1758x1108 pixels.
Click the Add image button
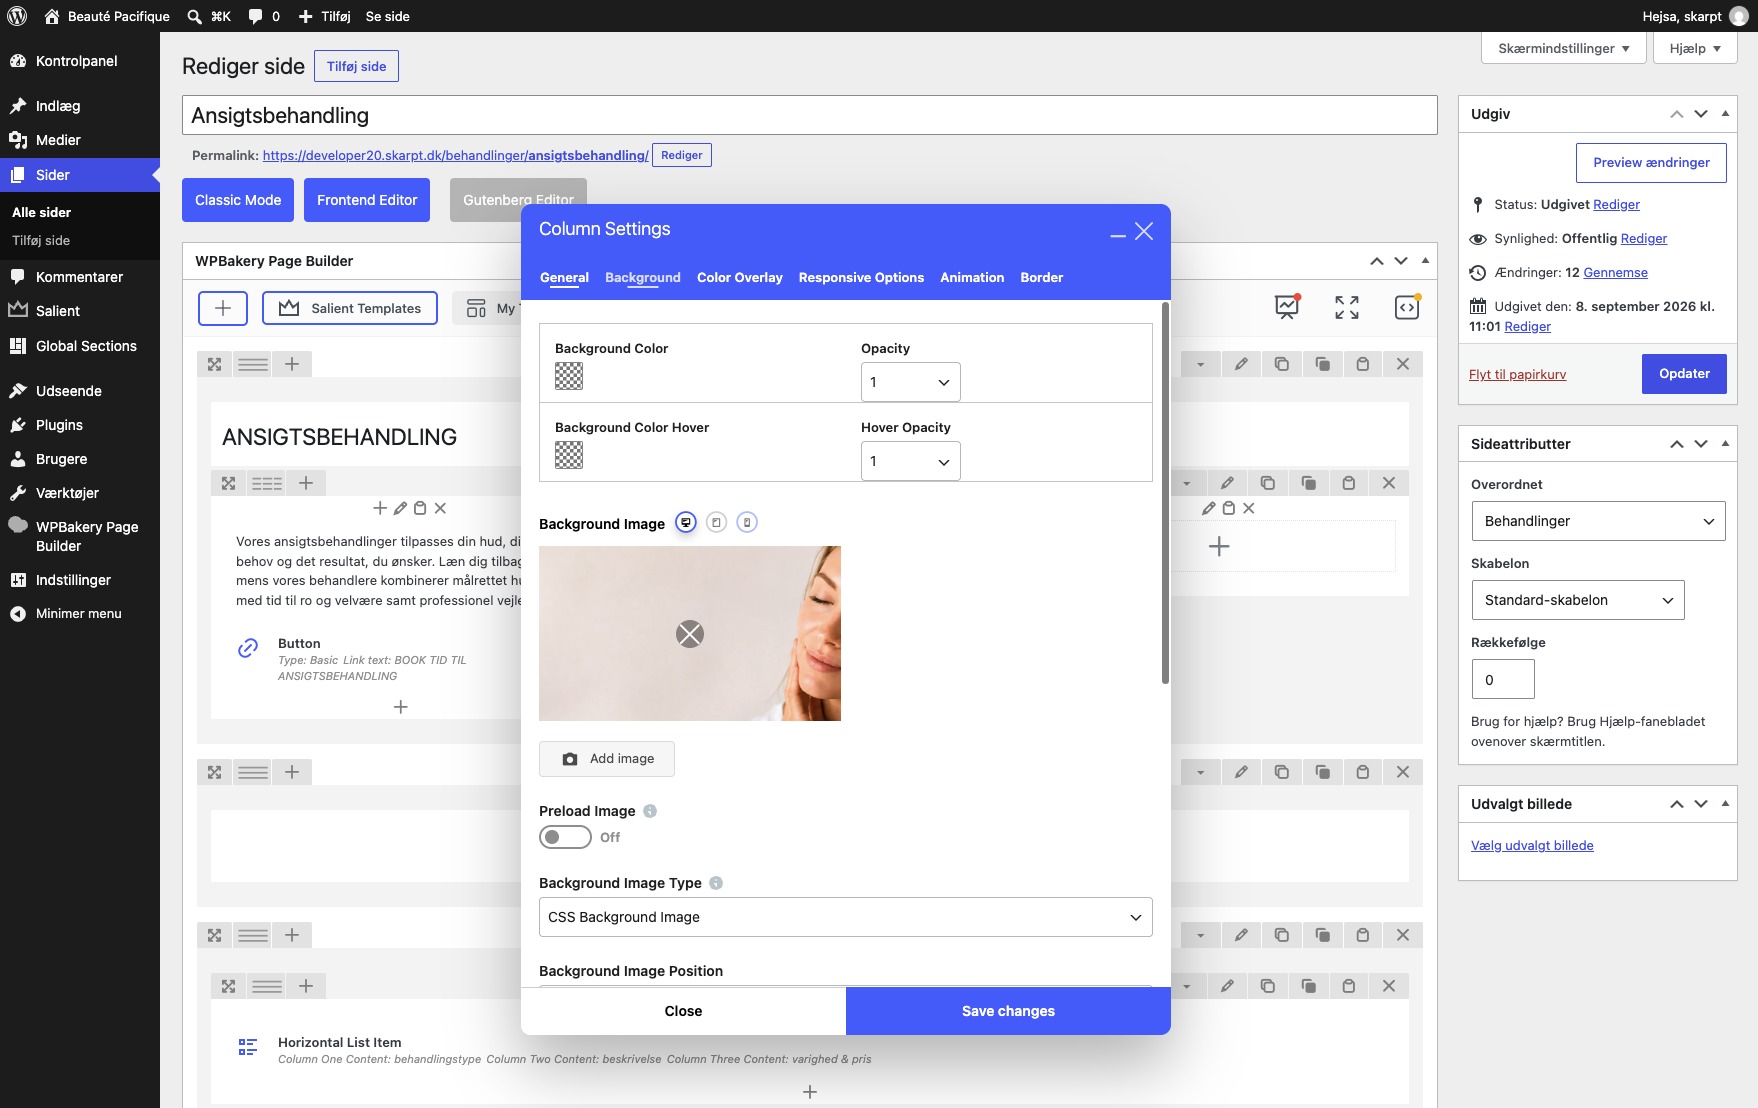pos(607,759)
